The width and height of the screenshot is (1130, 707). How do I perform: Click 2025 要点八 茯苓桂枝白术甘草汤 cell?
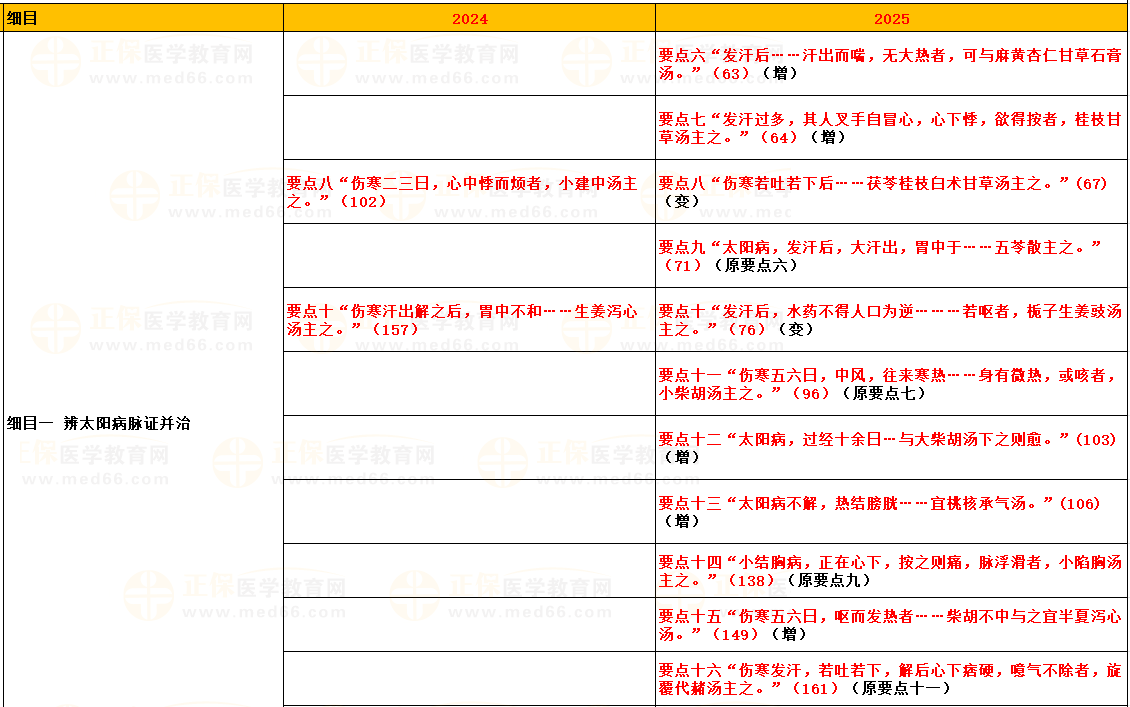pos(891,192)
